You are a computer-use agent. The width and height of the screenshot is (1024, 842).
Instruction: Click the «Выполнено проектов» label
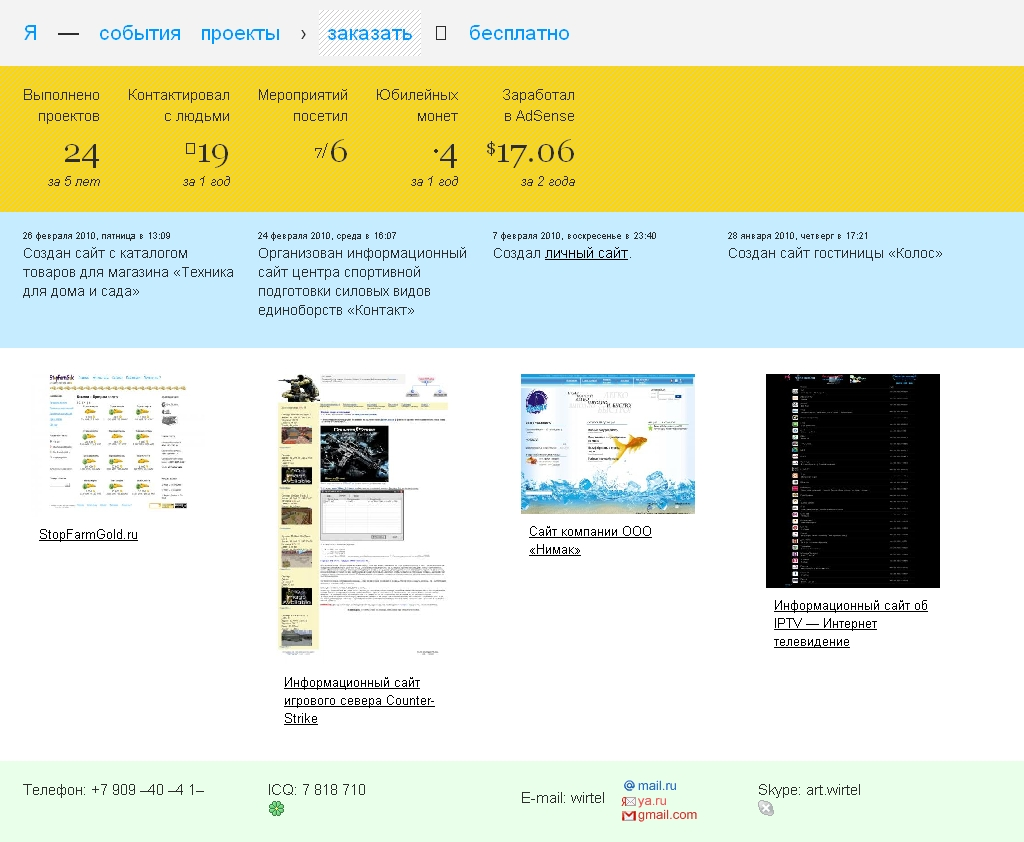(x=61, y=105)
